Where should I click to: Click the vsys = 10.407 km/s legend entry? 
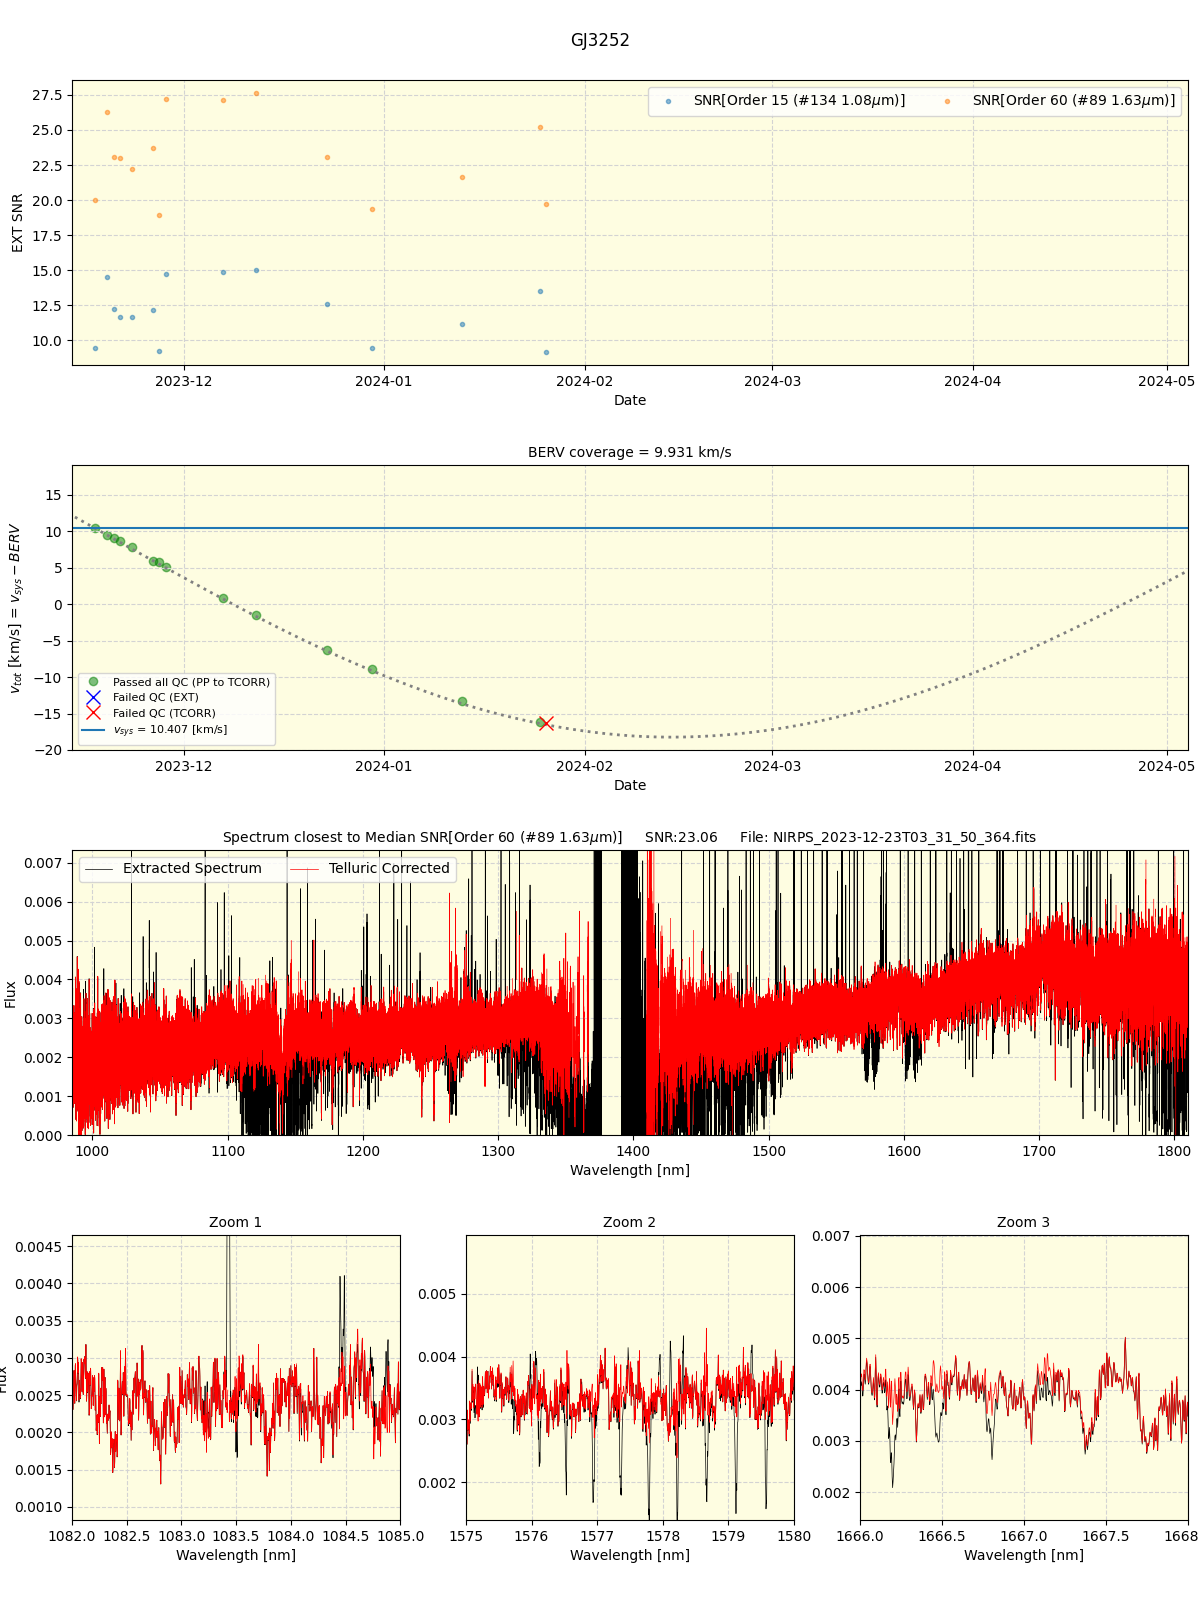156,730
